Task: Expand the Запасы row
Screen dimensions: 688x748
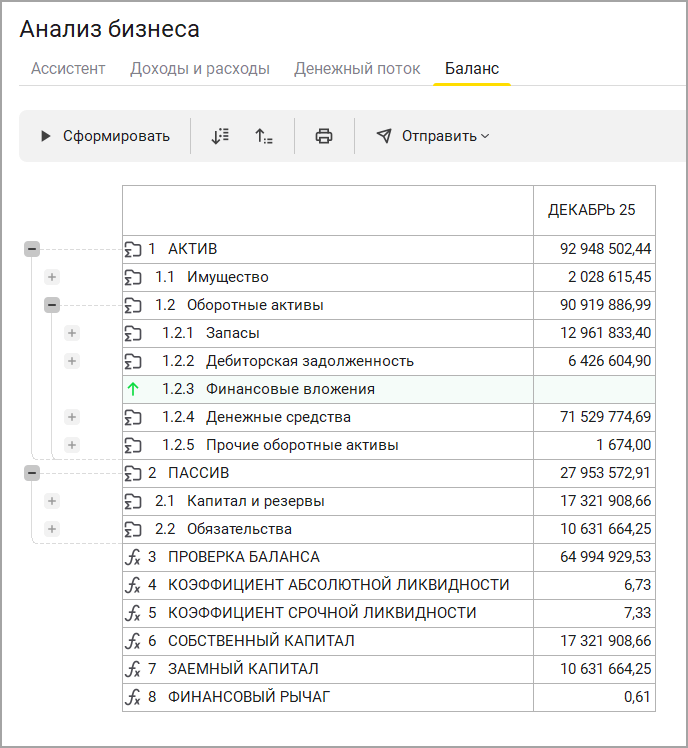Action: coord(72,333)
